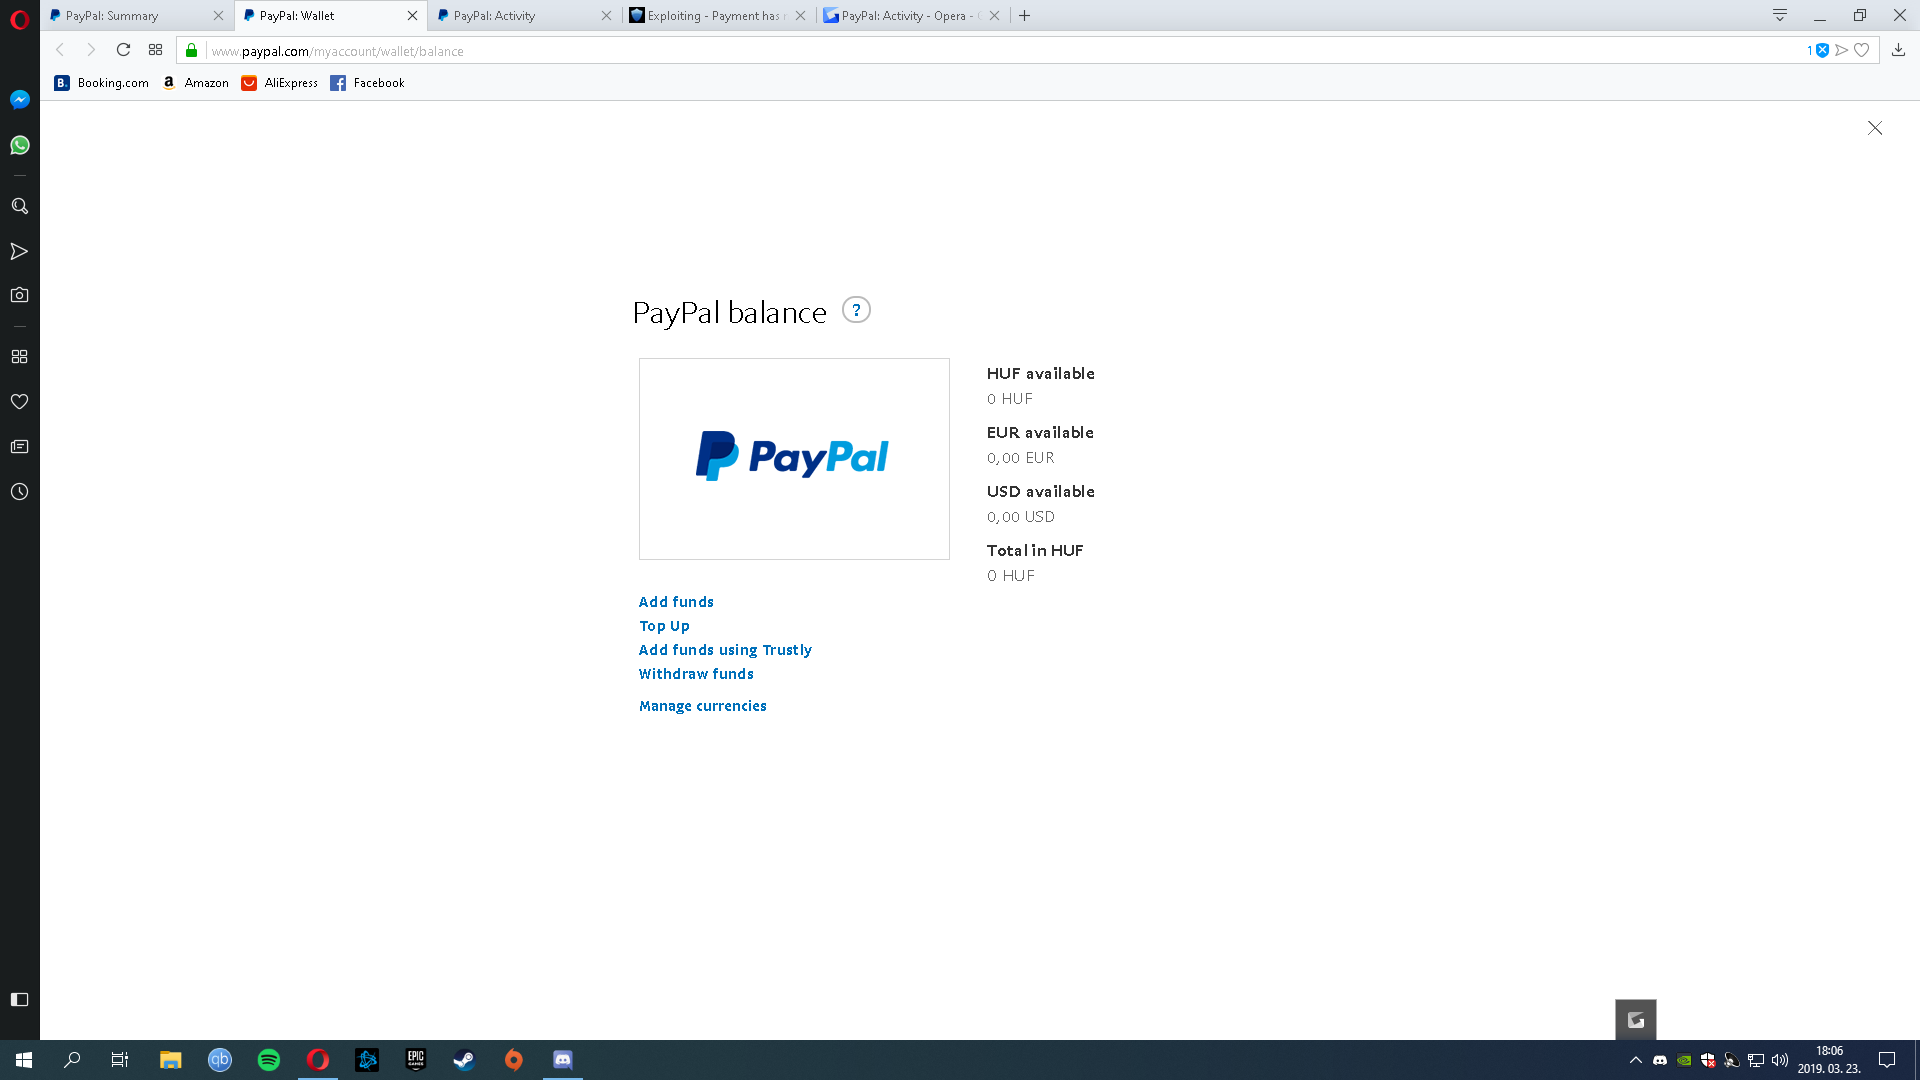Image resolution: width=1920 pixels, height=1080 pixels.
Task: Open Booking.com bookmark
Action: pyautogui.click(x=101, y=83)
